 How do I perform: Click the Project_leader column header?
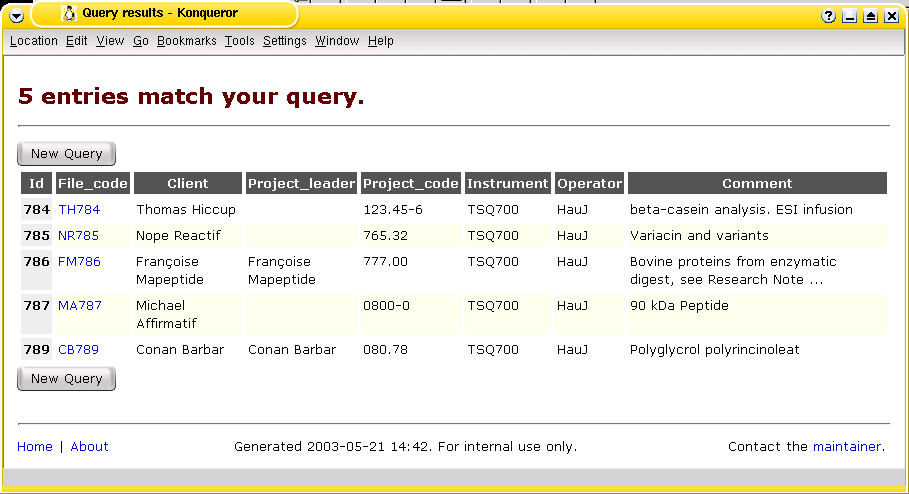tap(301, 183)
